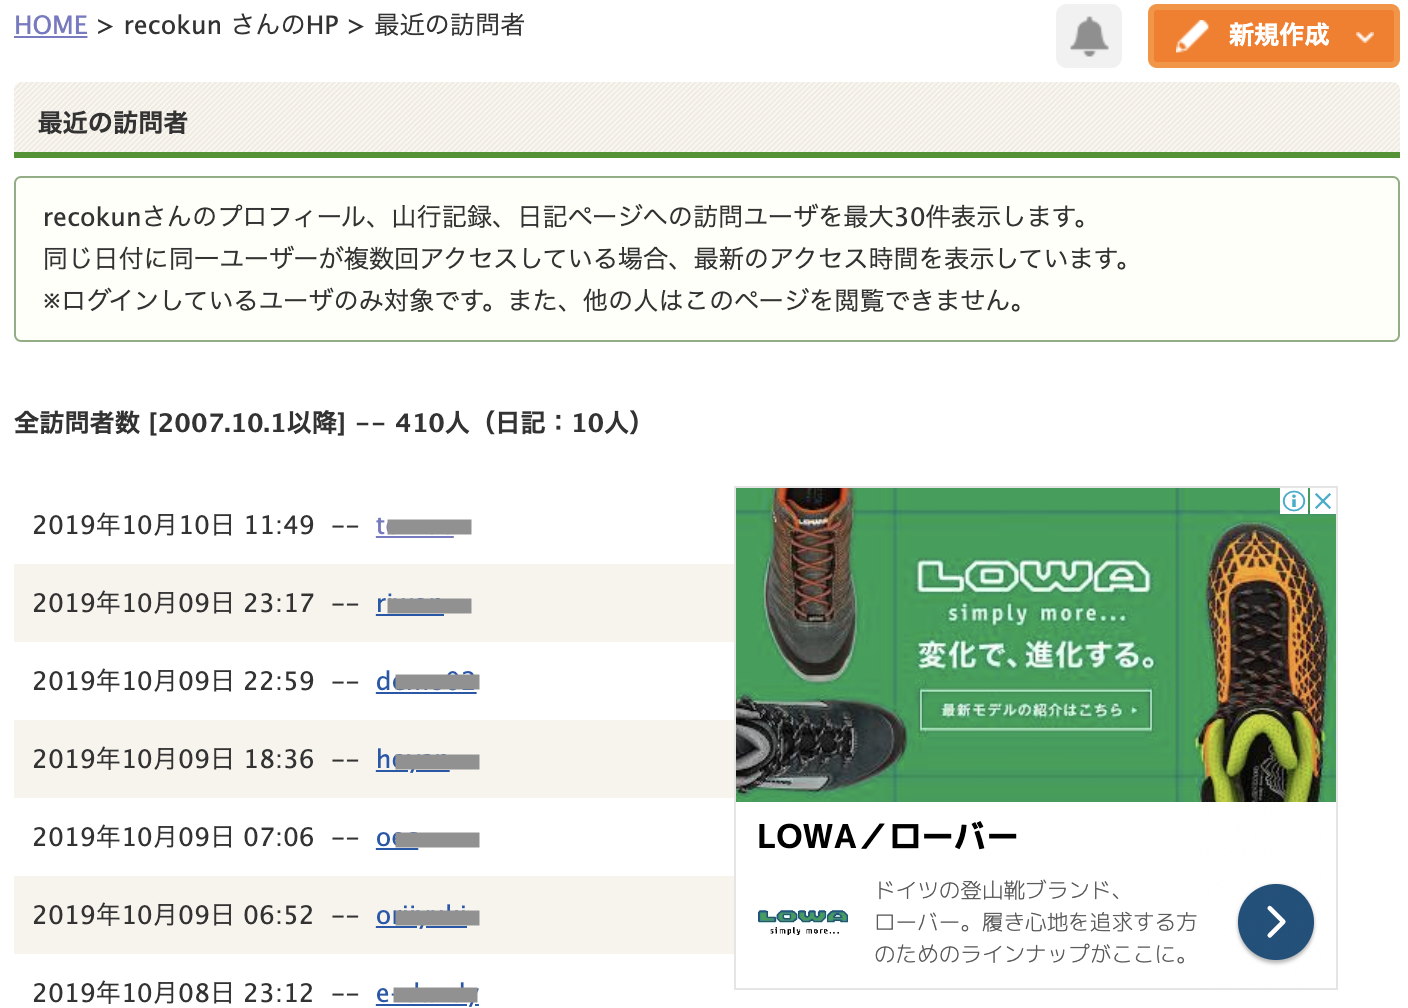The height and width of the screenshot is (1008, 1408).
Task: Click the ad description ドイツの登山靴ブランド text
Action: tap(1035, 922)
